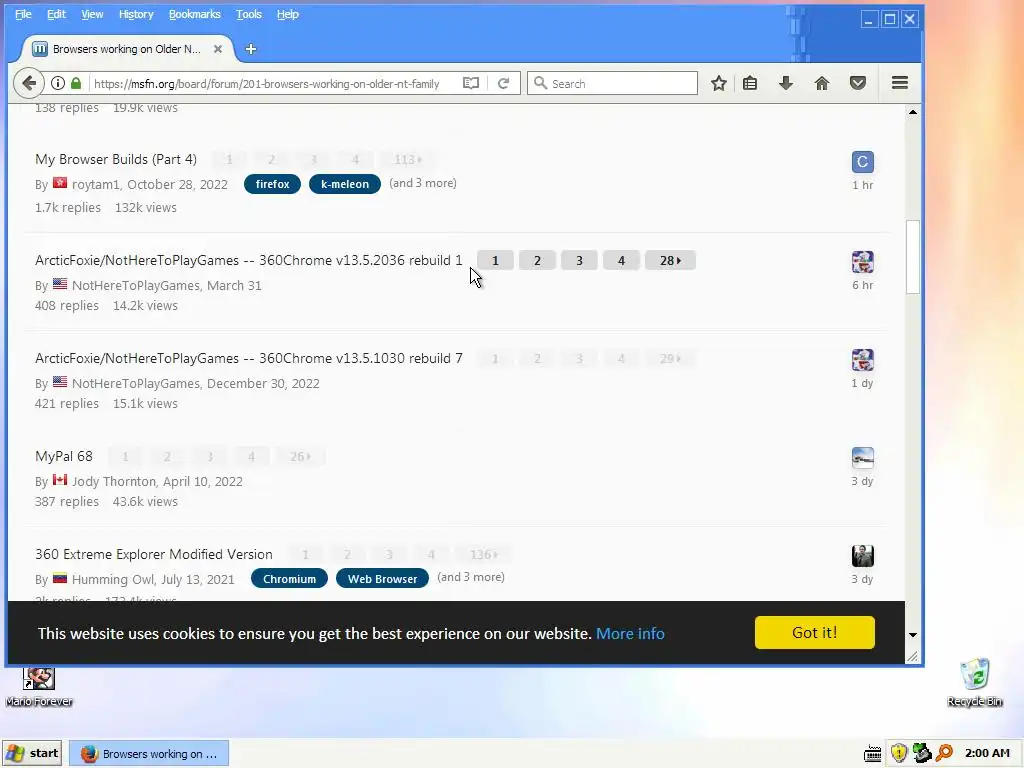Click the Firefox taskbar button
The width and height of the screenshot is (1024, 768).
(149, 754)
